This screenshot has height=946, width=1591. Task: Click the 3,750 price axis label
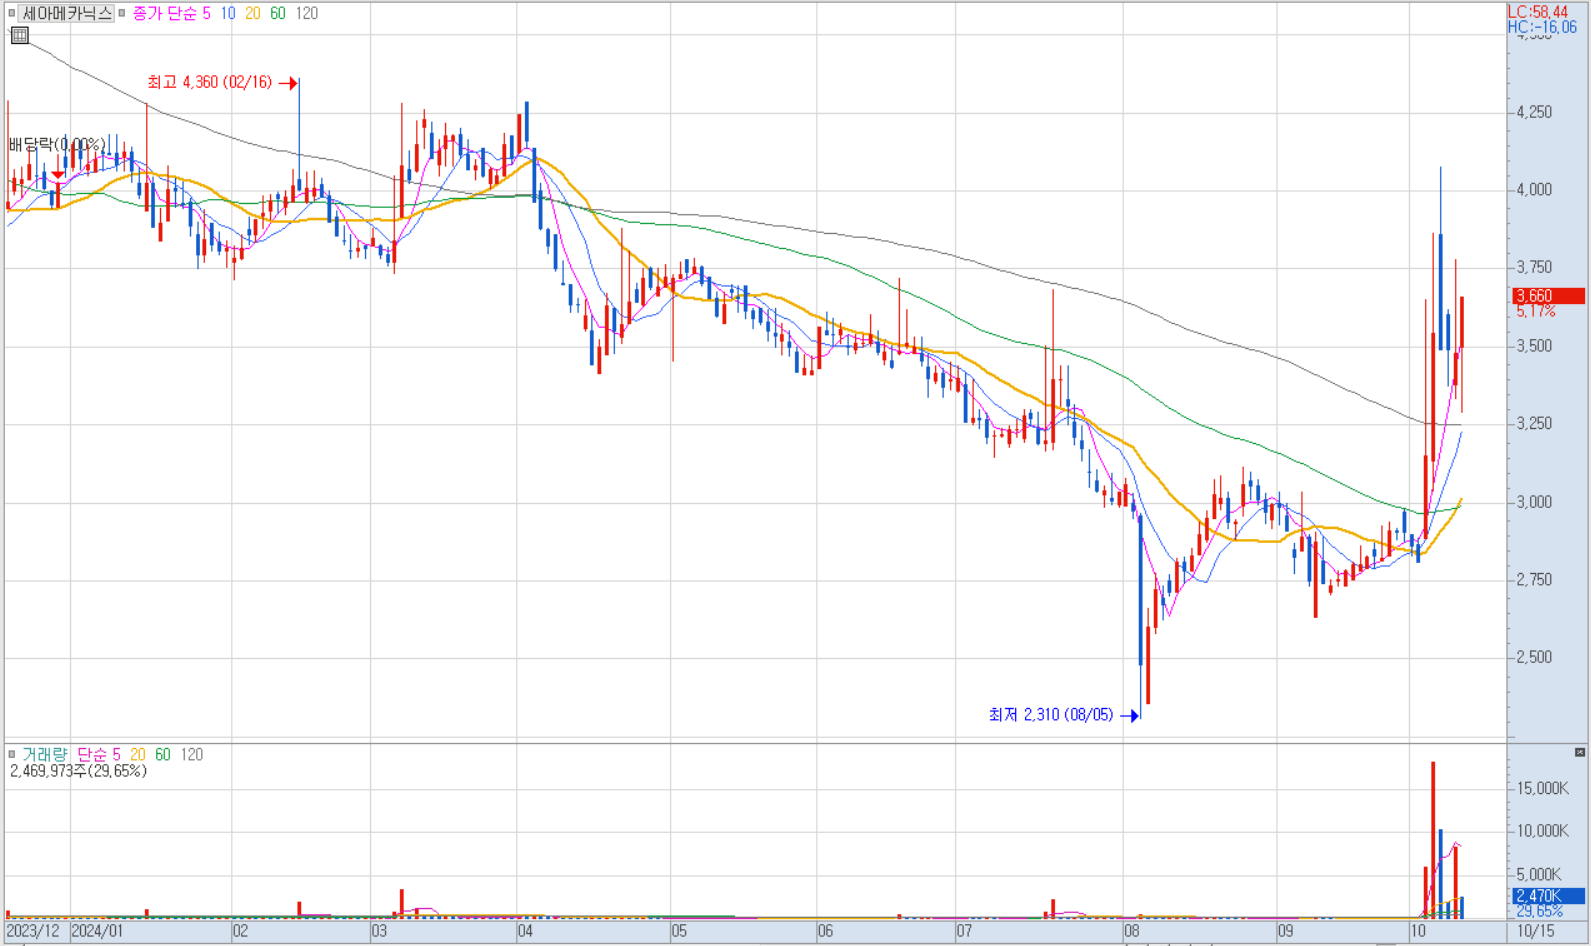tap(1535, 268)
